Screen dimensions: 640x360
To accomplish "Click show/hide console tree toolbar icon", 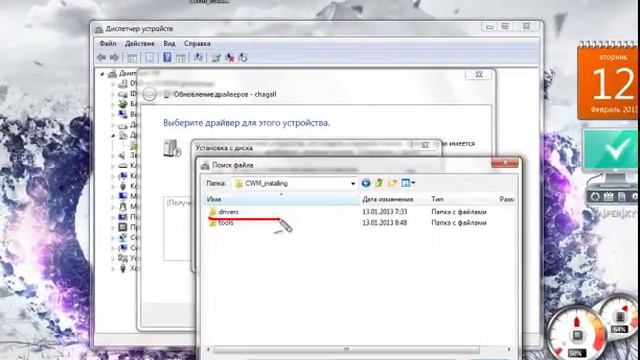I will click(132, 58).
